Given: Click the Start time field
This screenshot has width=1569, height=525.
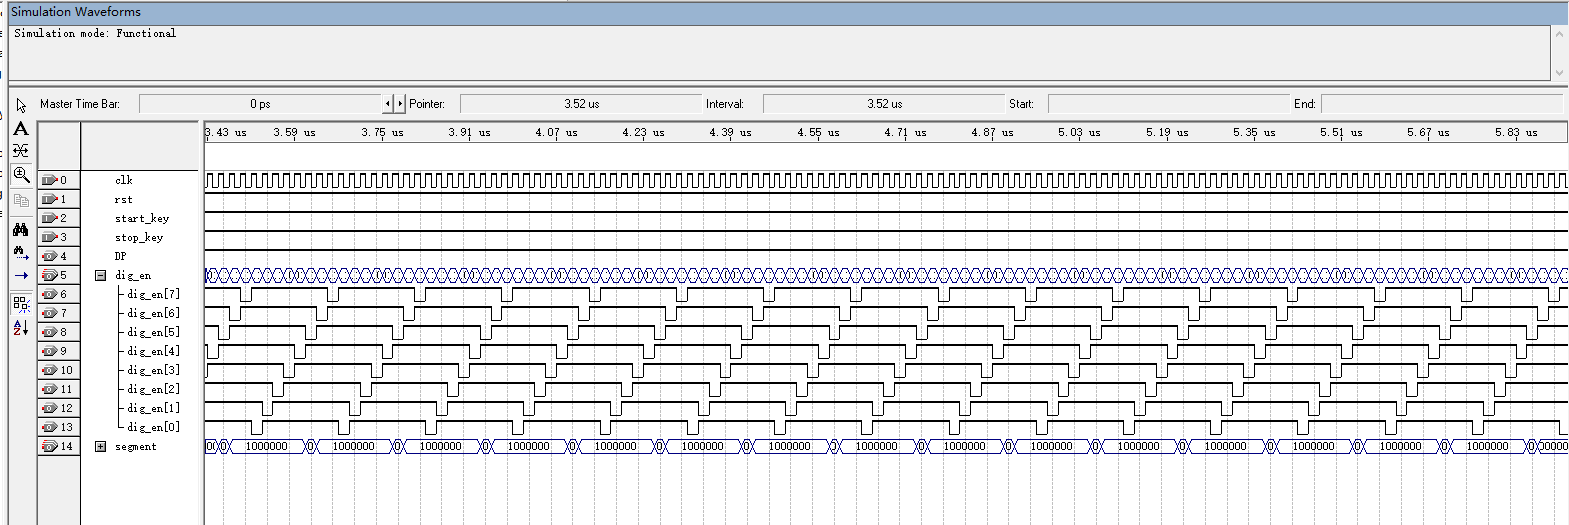Looking at the screenshot, I should coord(1169,104).
